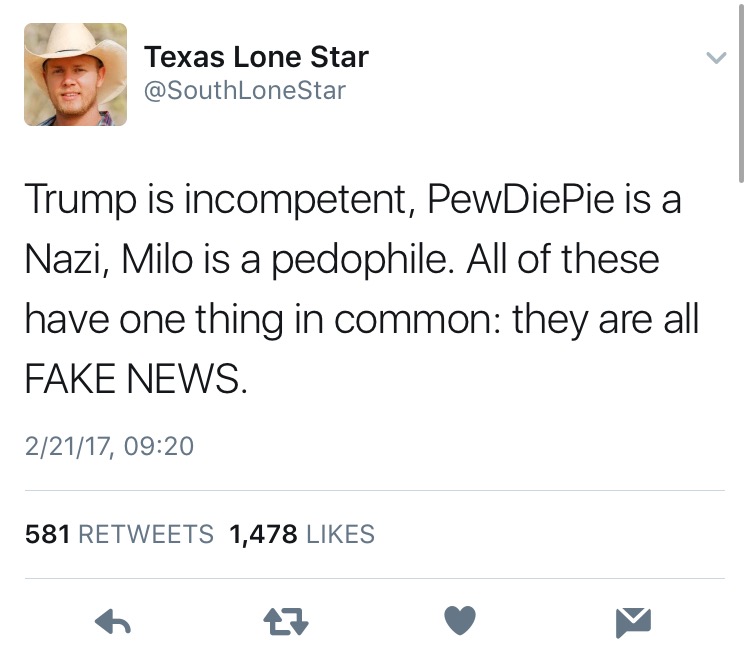Click the "FAKE NEWS" text in tweet
Viewport: 750px width, 661px height.
[x=133, y=378]
